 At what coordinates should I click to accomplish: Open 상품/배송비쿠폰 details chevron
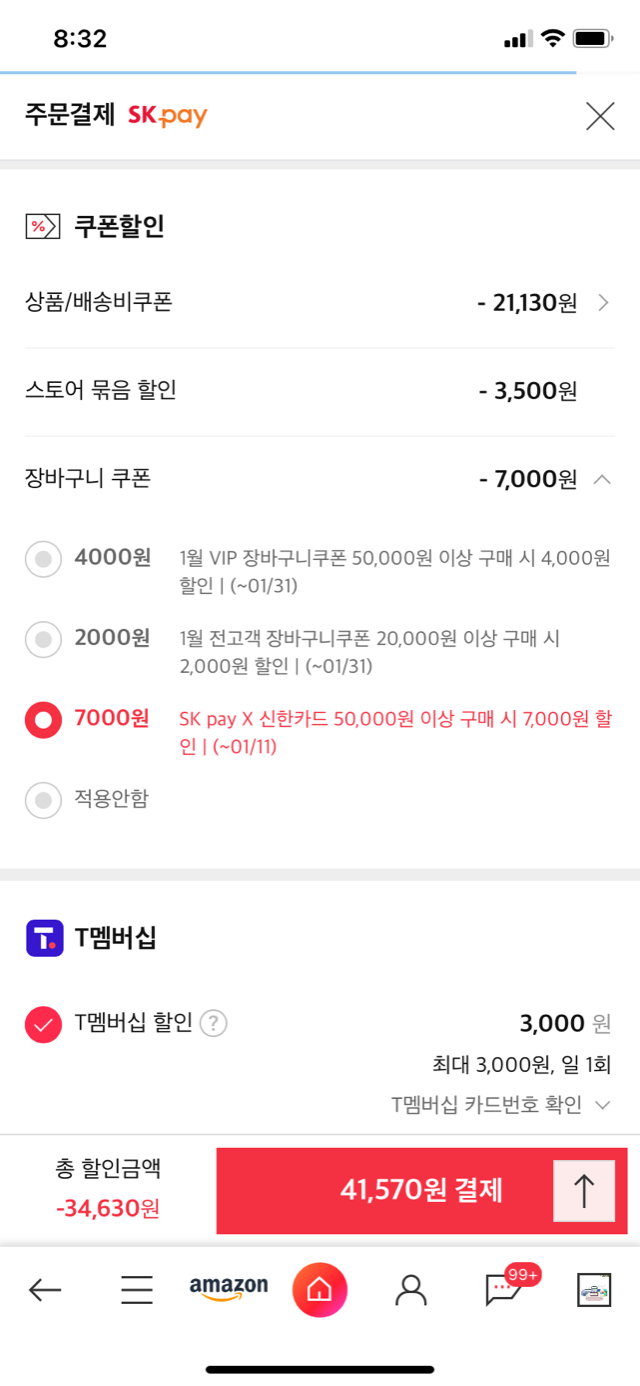(x=603, y=303)
